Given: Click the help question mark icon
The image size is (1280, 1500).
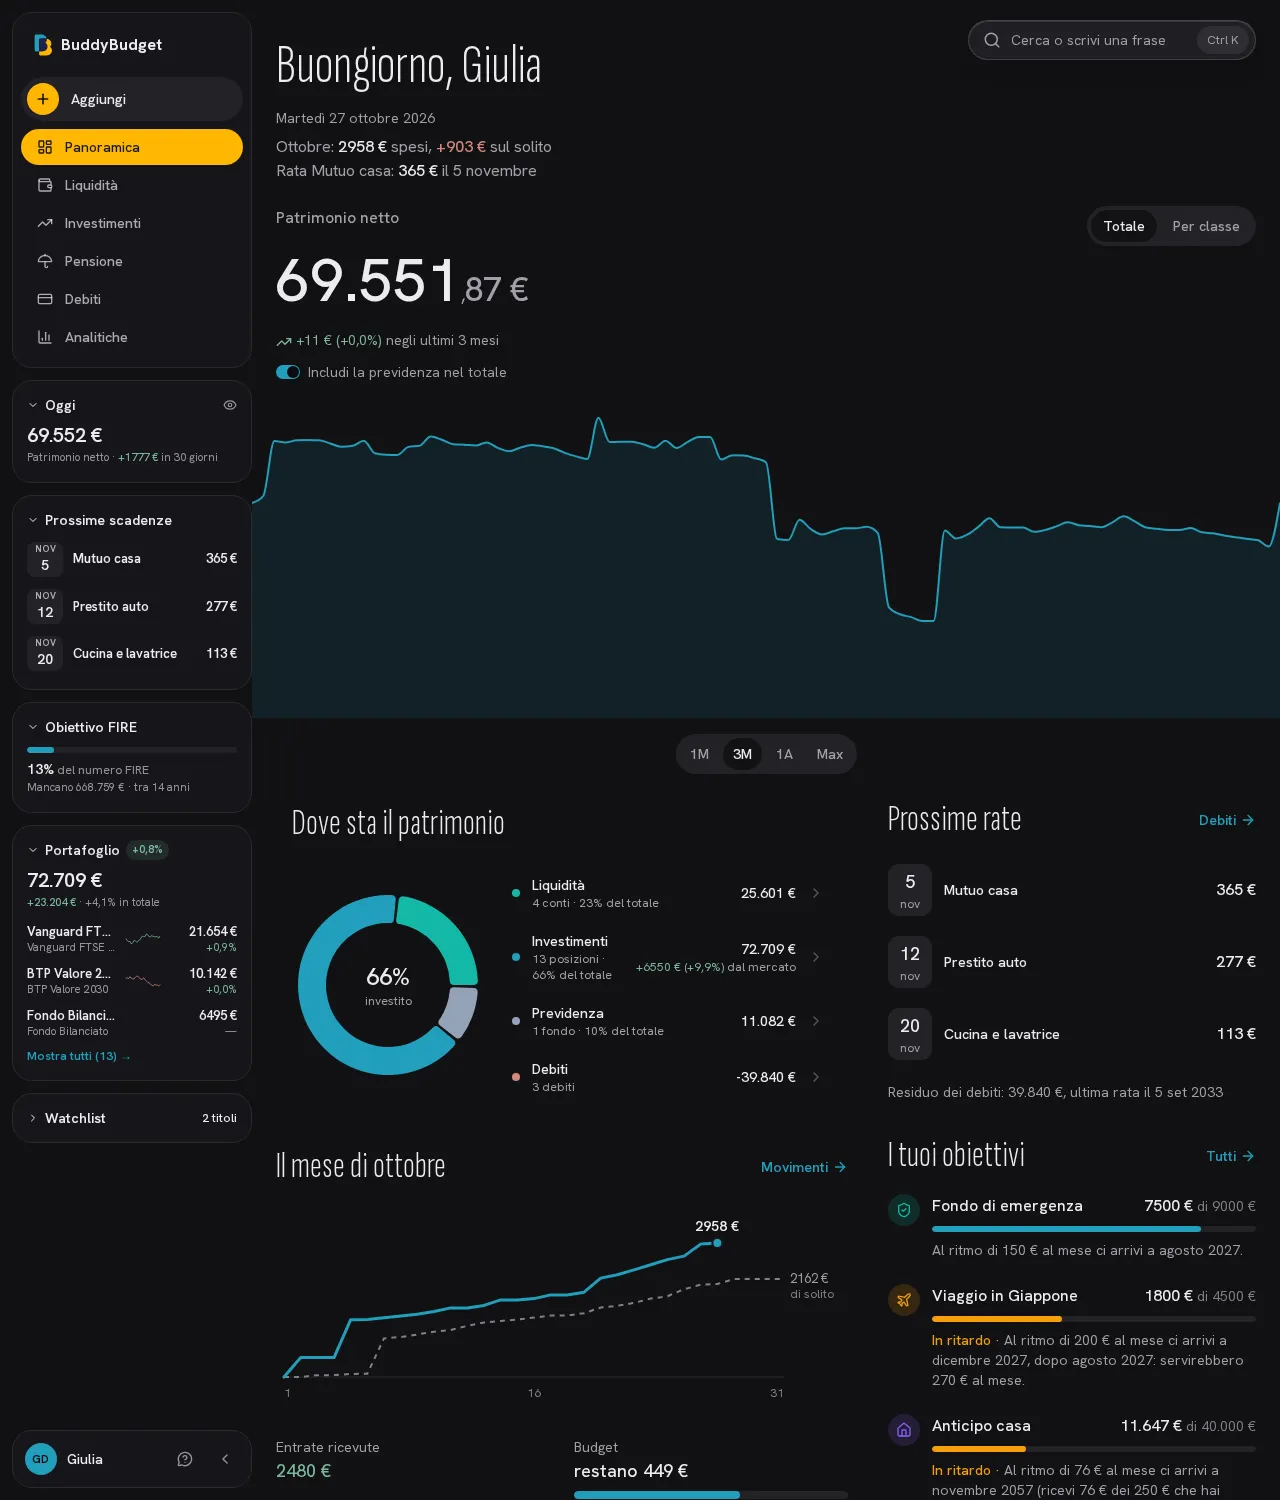Looking at the screenshot, I should click(185, 1459).
